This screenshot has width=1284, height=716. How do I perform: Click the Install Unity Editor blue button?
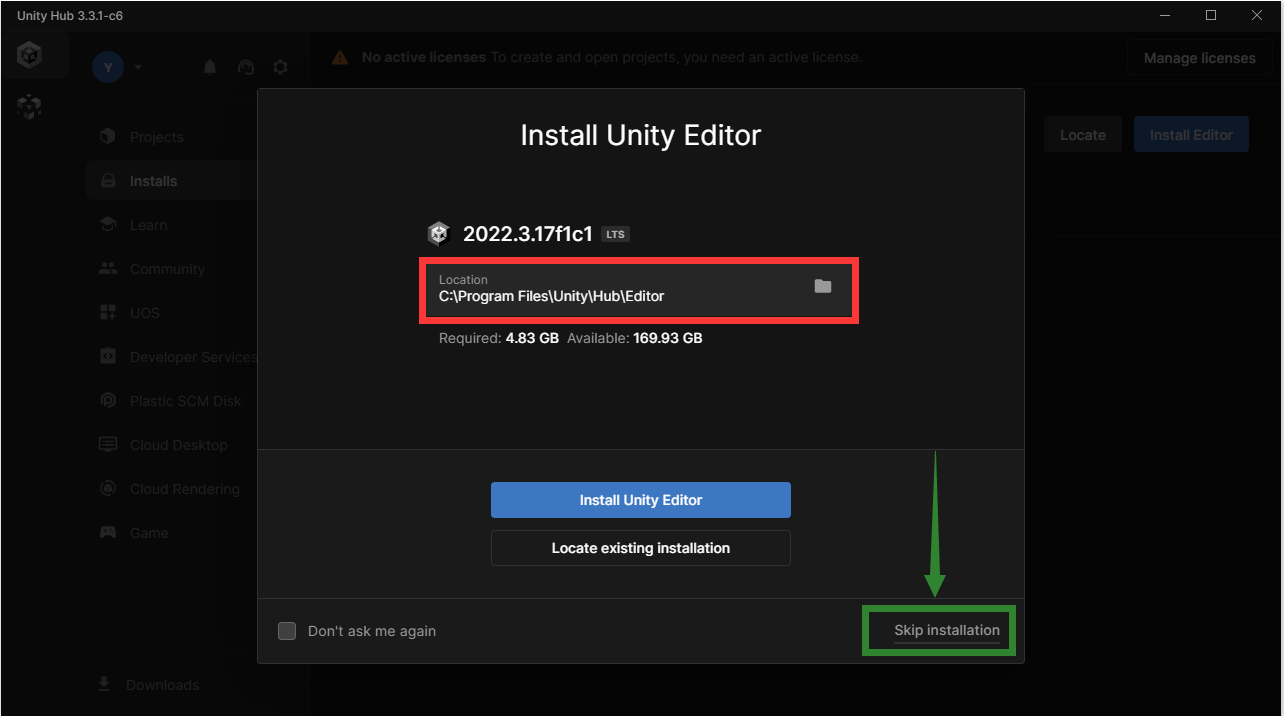(640, 500)
